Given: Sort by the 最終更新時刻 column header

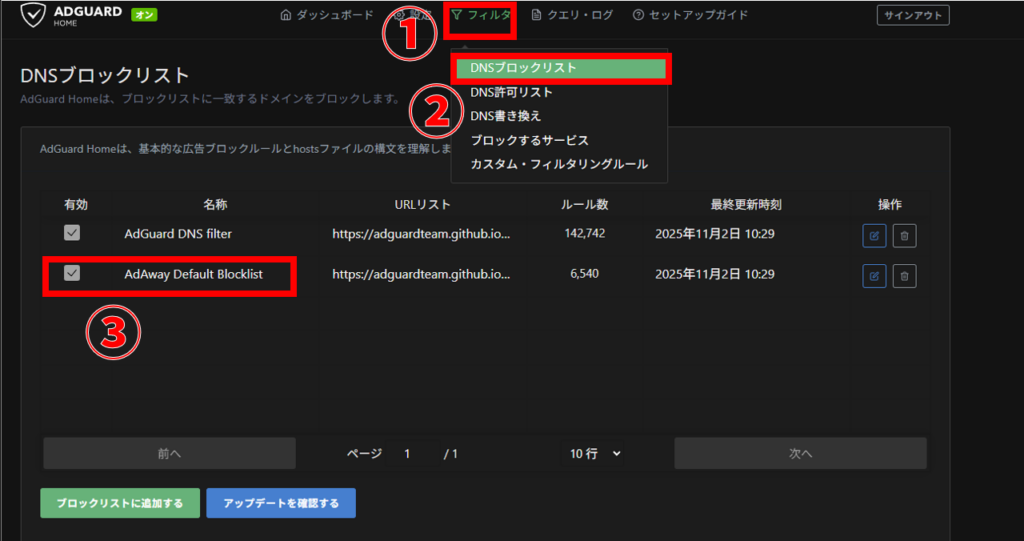Looking at the screenshot, I should coord(746,205).
